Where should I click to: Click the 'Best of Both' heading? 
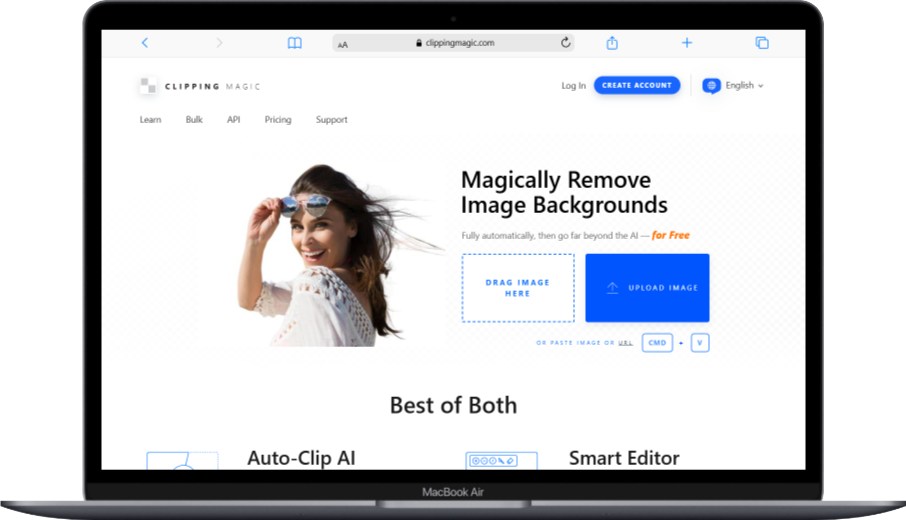454,405
